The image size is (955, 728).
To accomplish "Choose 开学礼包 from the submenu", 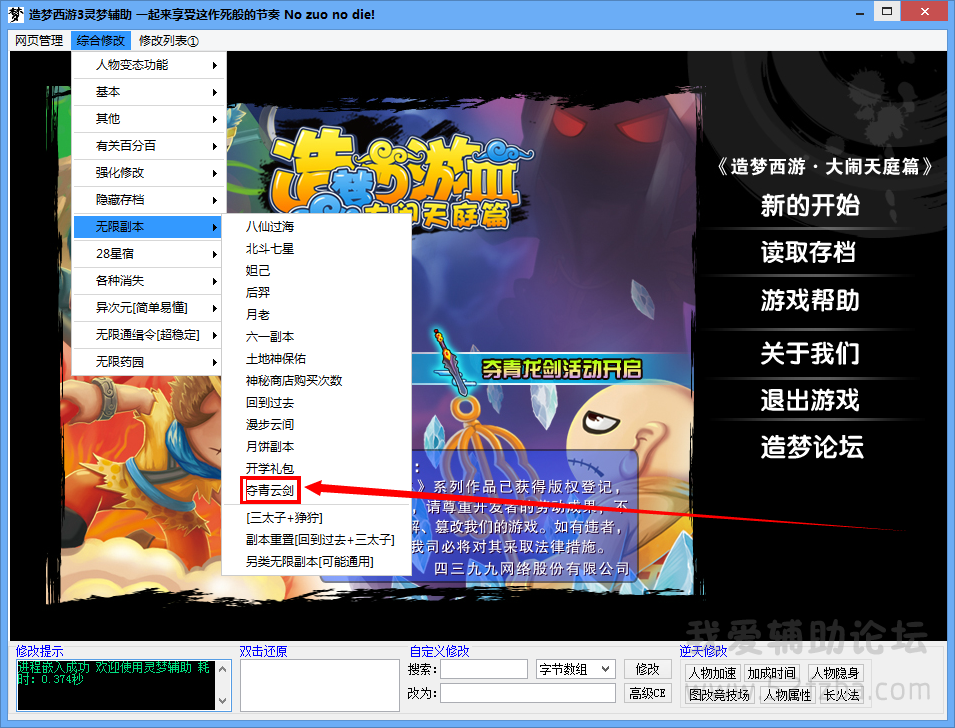I will point(317,468).
